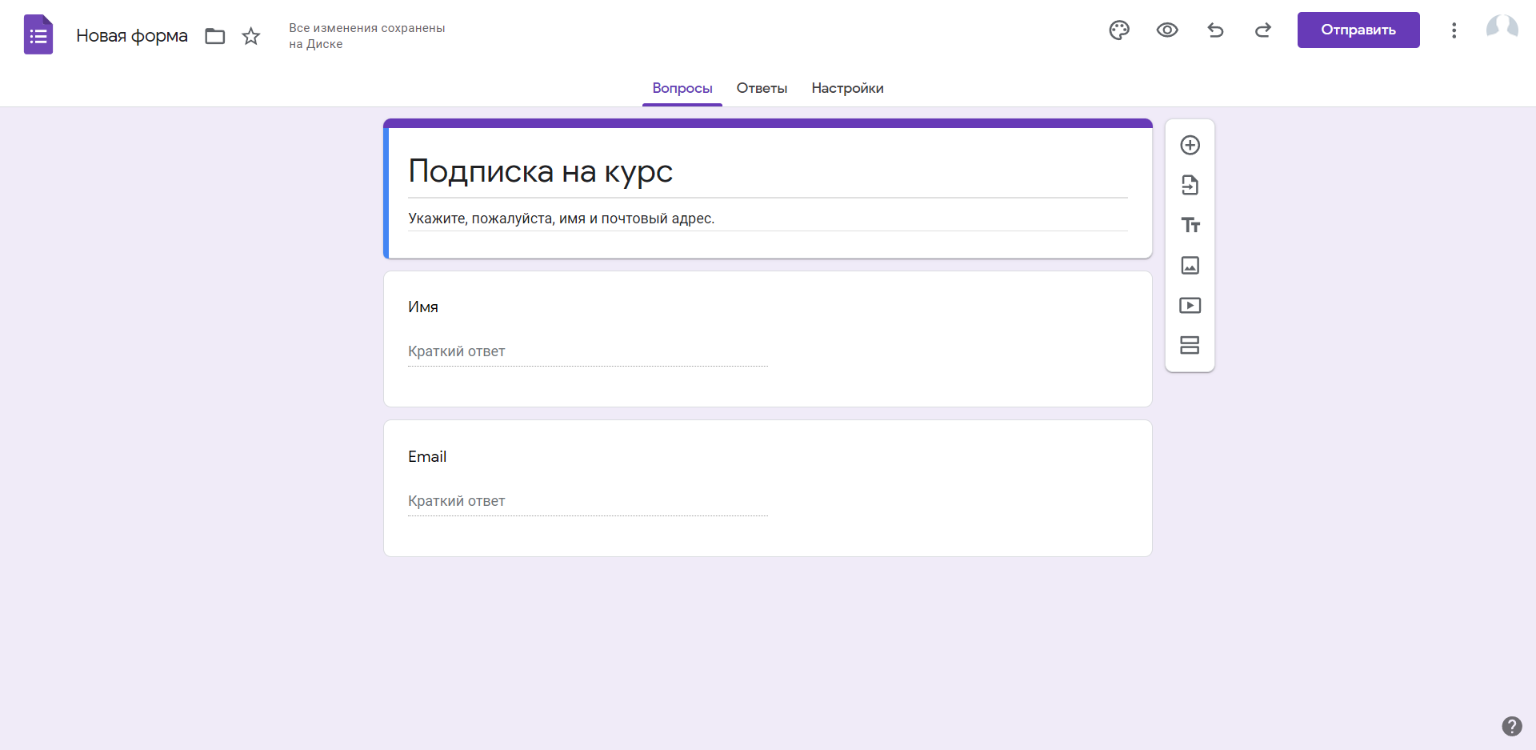Open the Настройки tab
The height and width of the screenshot is (750, 1536).
tap(847, 88)
